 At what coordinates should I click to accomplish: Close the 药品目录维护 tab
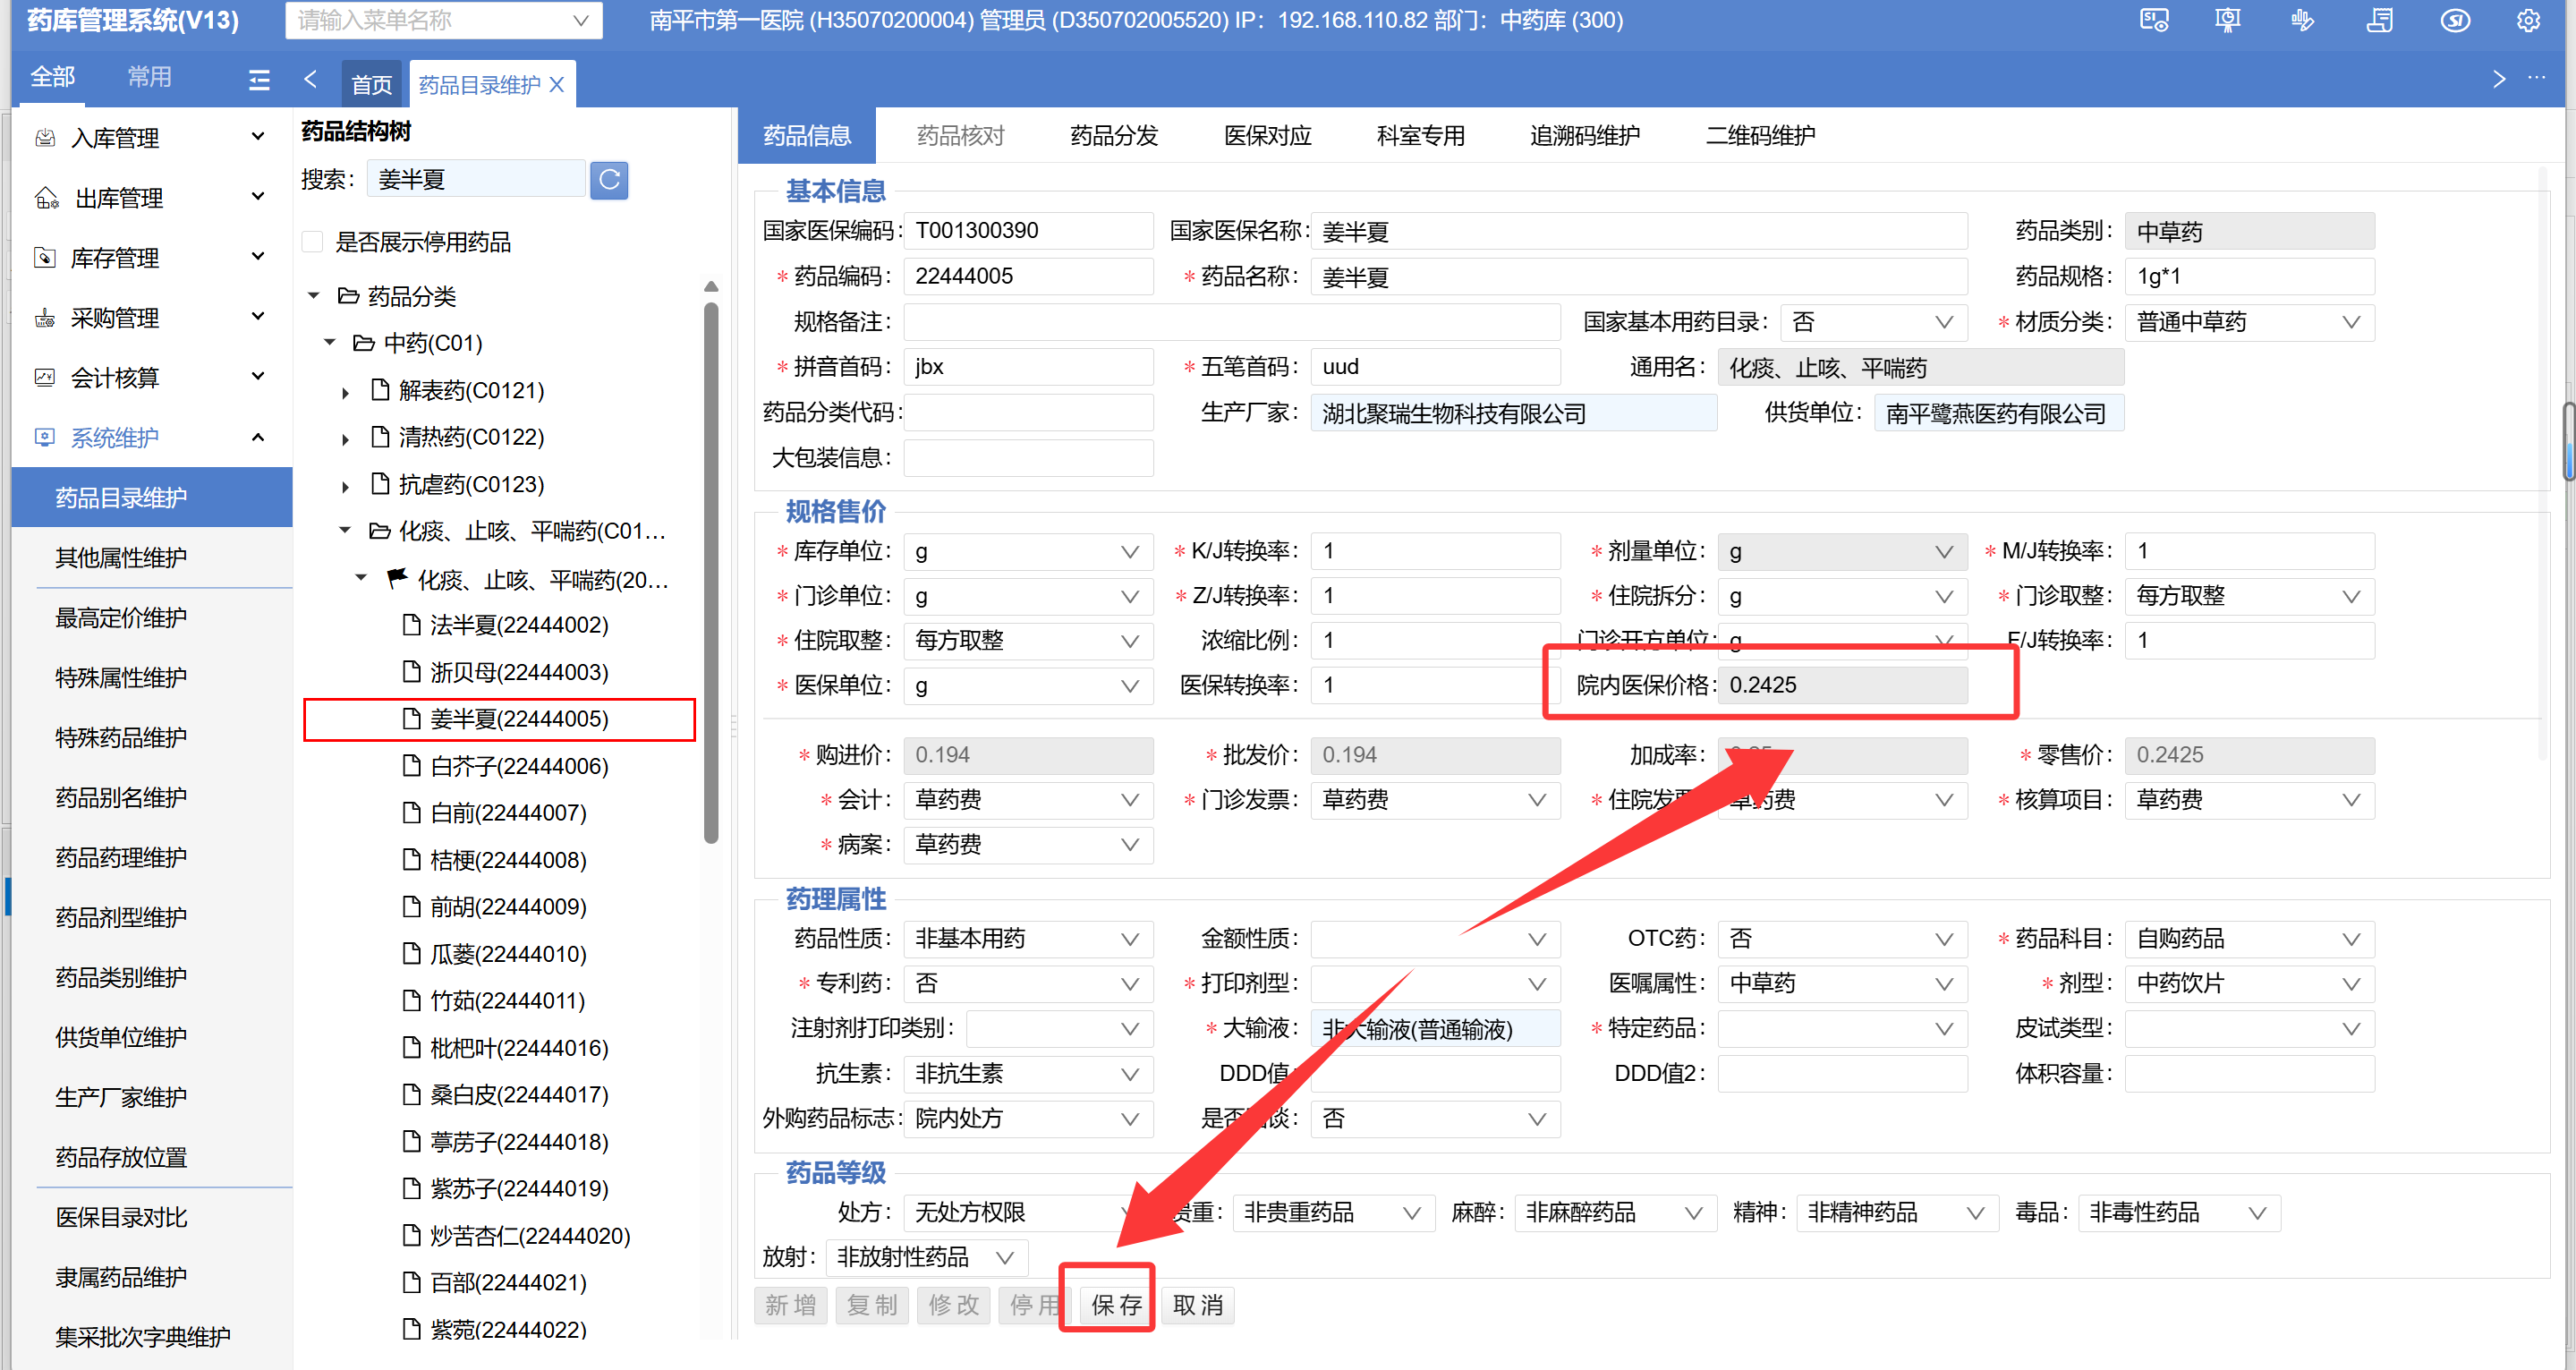pos(558,85)
